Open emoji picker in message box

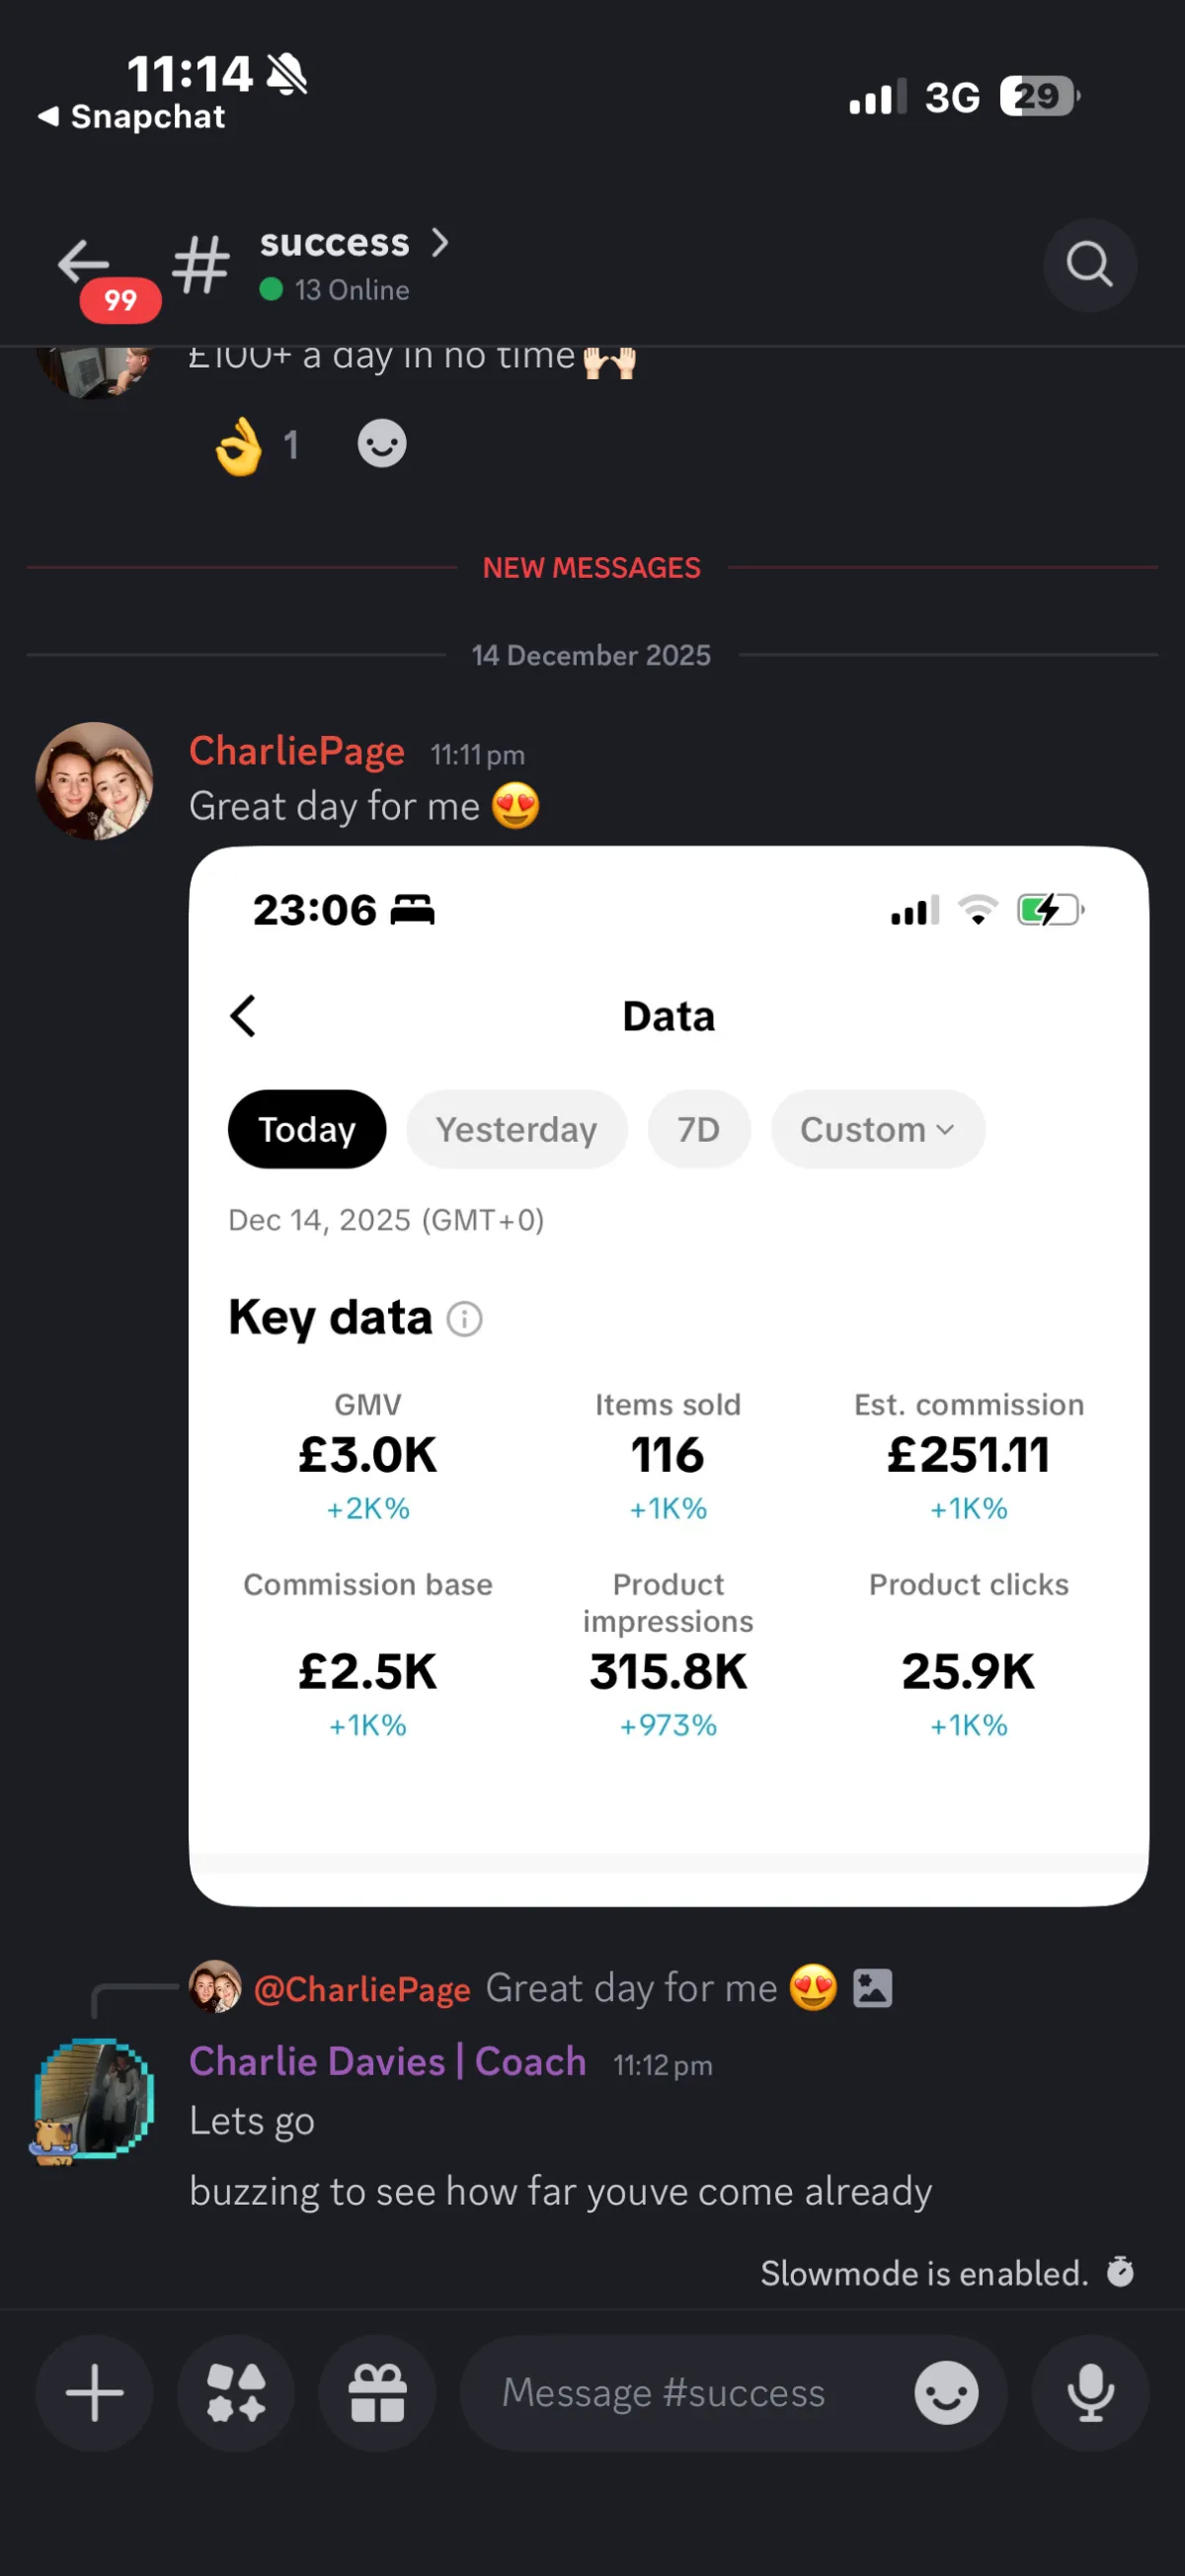[x=945, y=2392]
